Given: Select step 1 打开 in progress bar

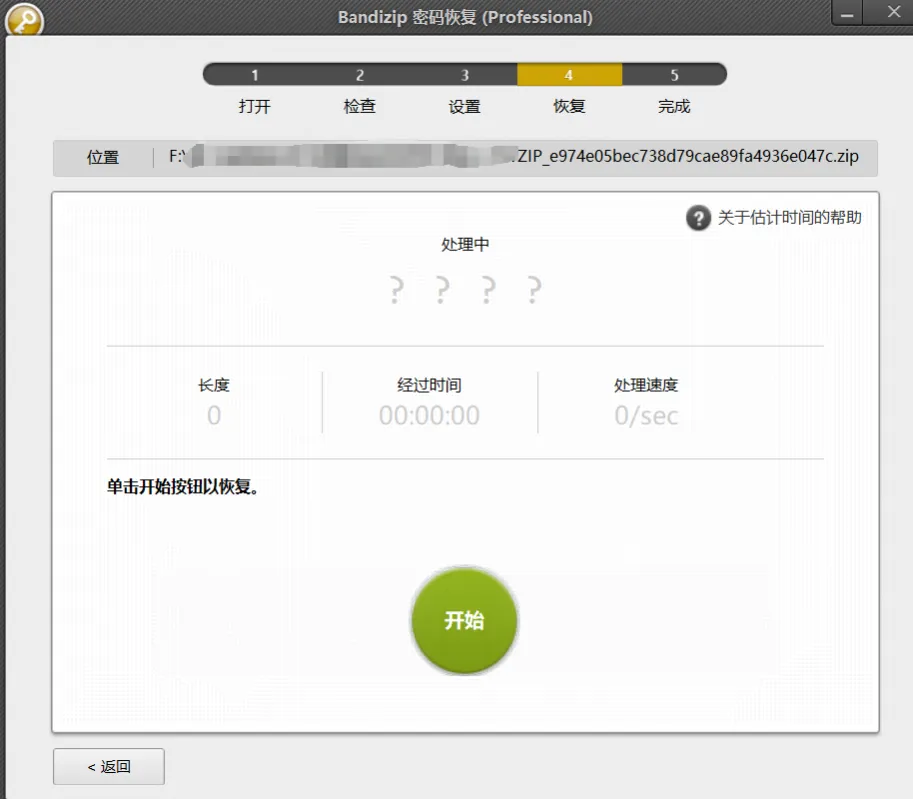Looking at the screenshot, I should pyautogui.click(x=254, y=75).
